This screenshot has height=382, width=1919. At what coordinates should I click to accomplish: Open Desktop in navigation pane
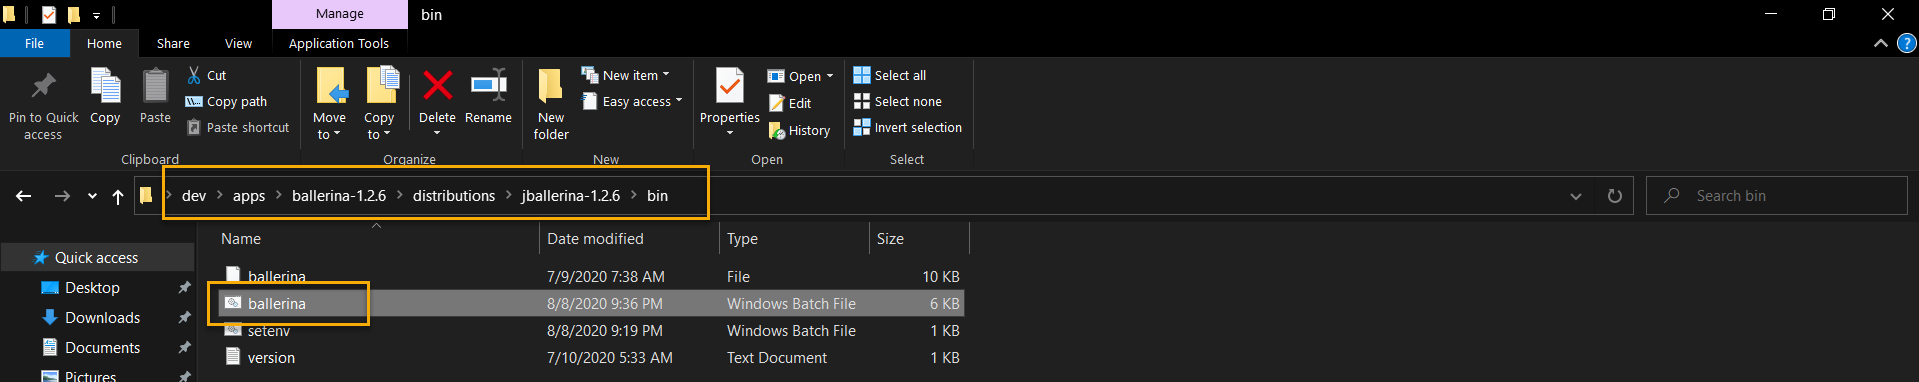(92, 287)
